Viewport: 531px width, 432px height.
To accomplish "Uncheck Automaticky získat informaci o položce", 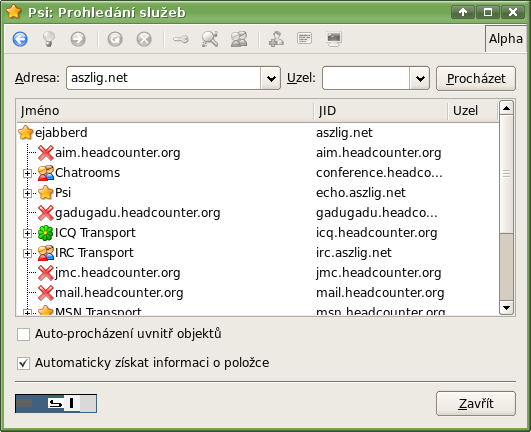I will (23, 363).
